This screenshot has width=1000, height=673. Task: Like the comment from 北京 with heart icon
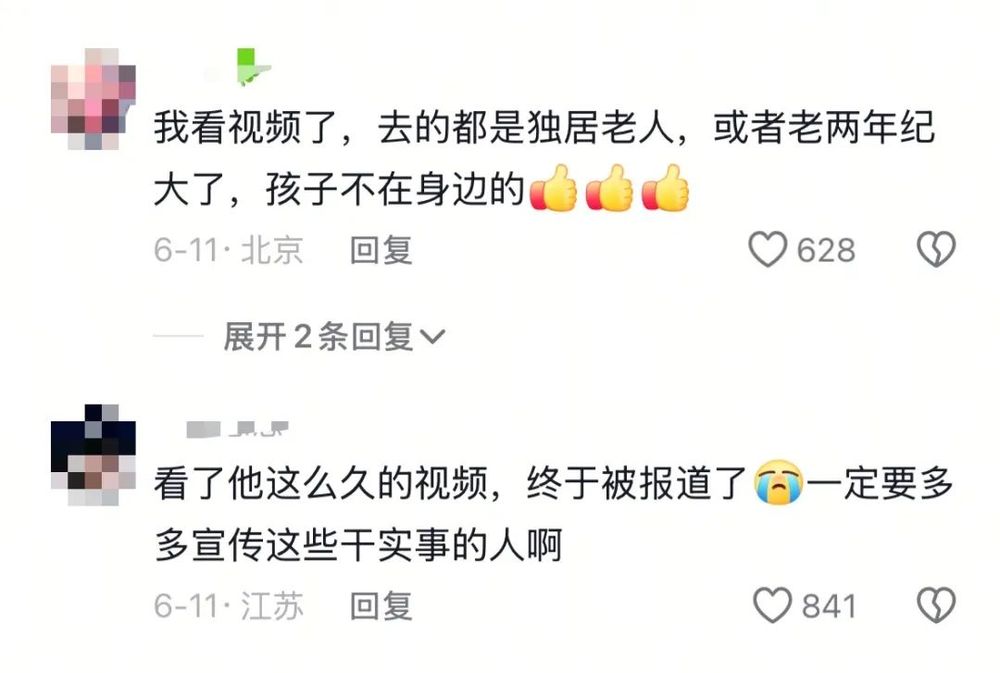click(767, 249)
